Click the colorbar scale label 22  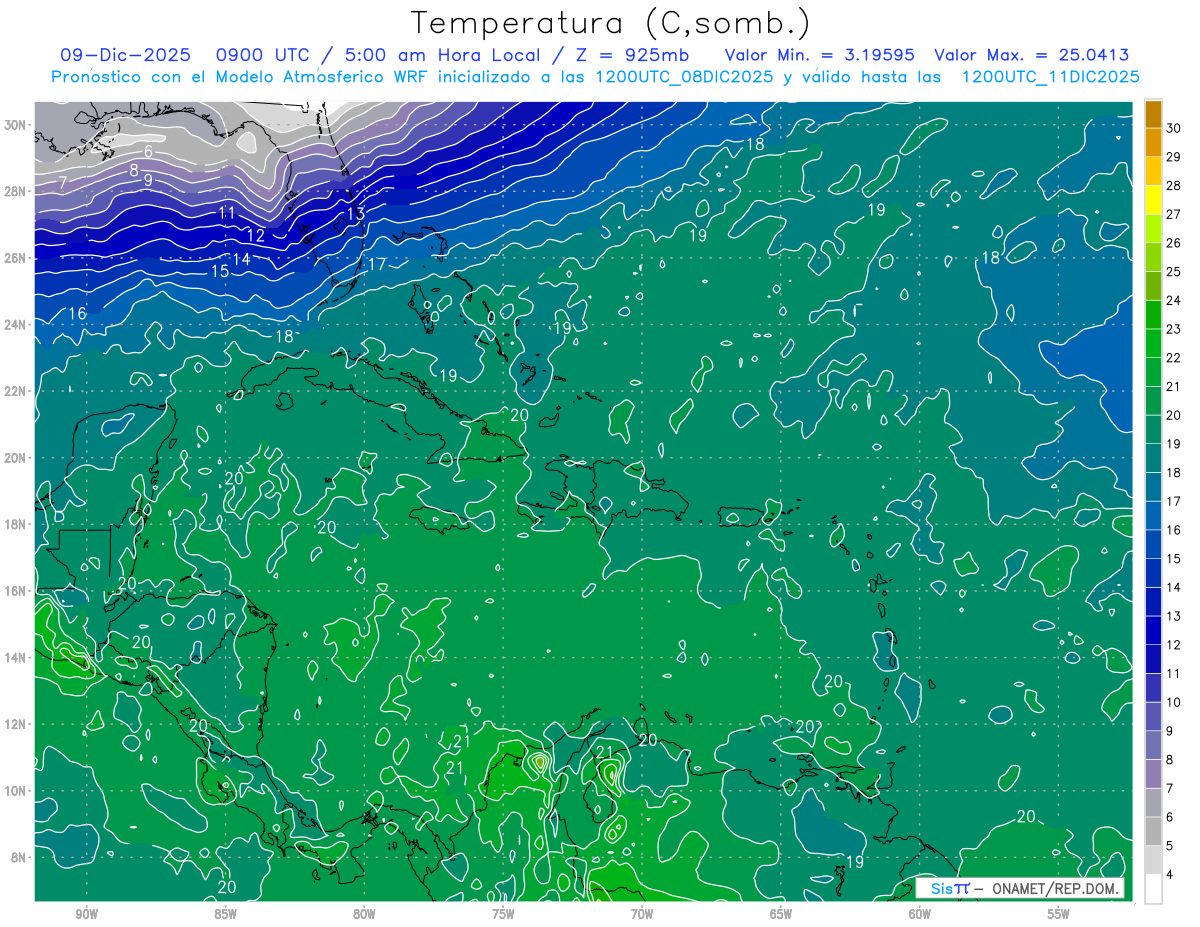point(1174,358)
